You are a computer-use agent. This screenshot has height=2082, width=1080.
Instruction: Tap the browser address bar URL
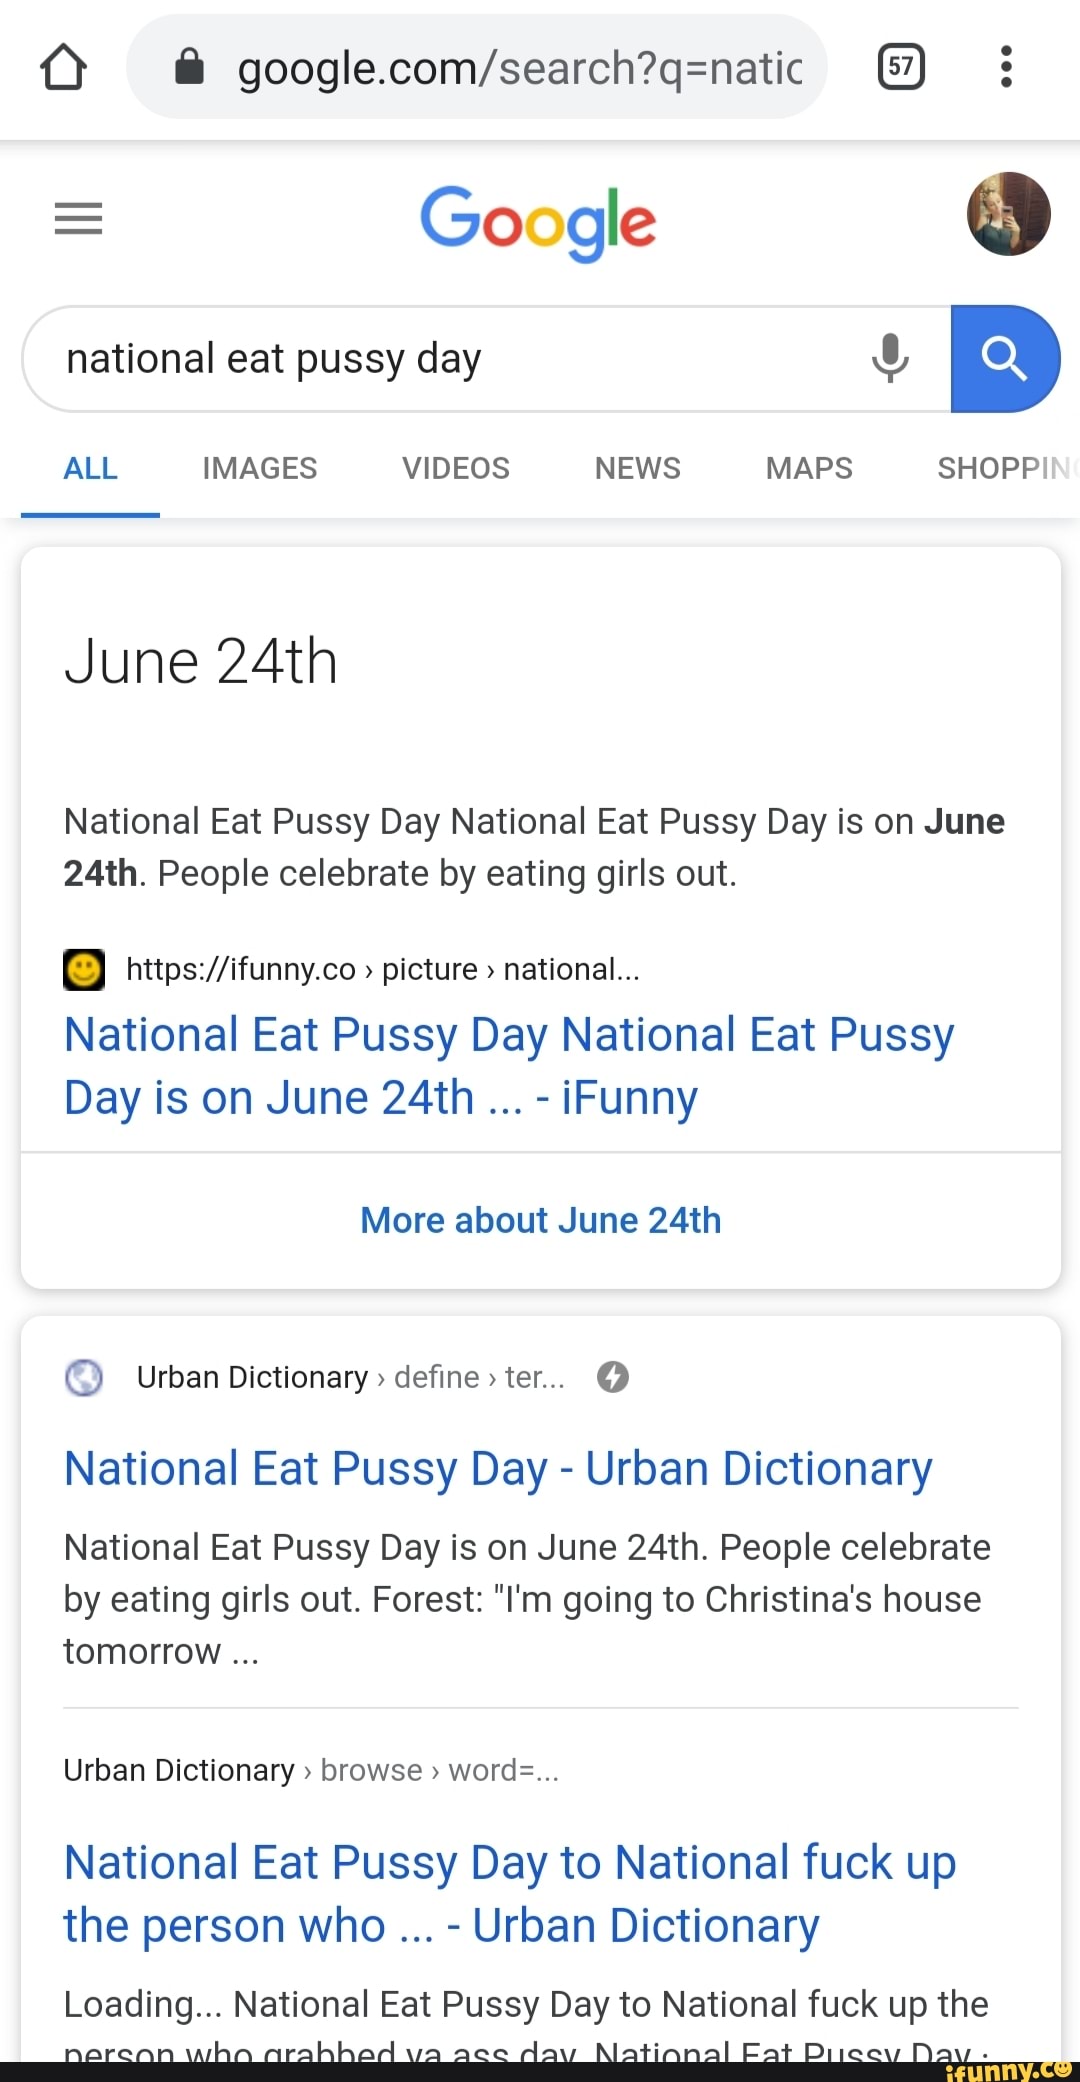point(520,68)
